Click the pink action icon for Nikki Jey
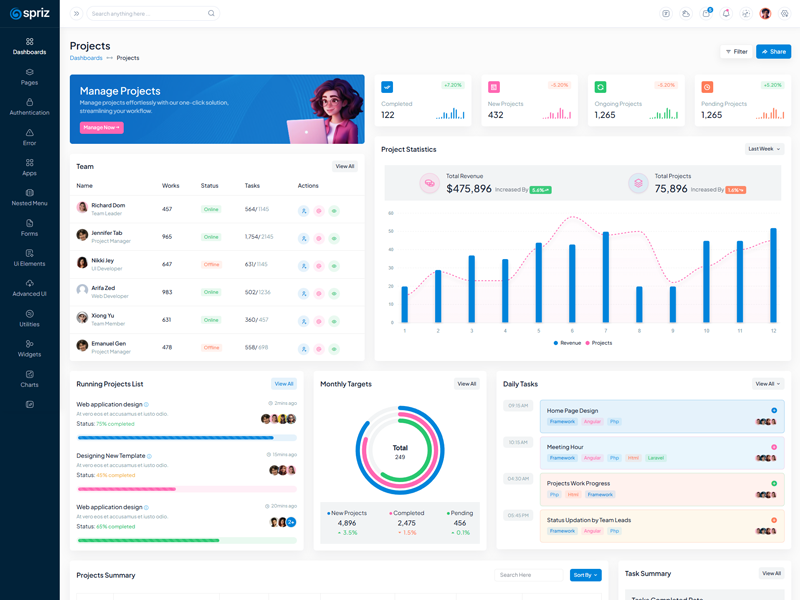This screenshot has height=600, width=800. (x=319, y=265)
